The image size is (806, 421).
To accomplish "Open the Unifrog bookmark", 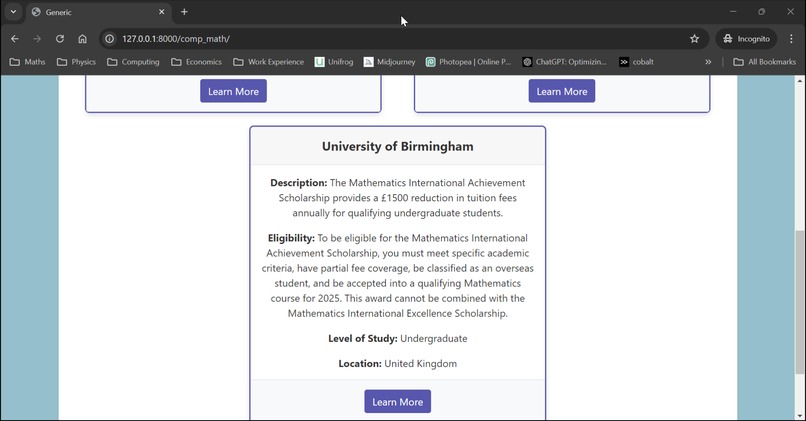I will [x=334, y=62].
